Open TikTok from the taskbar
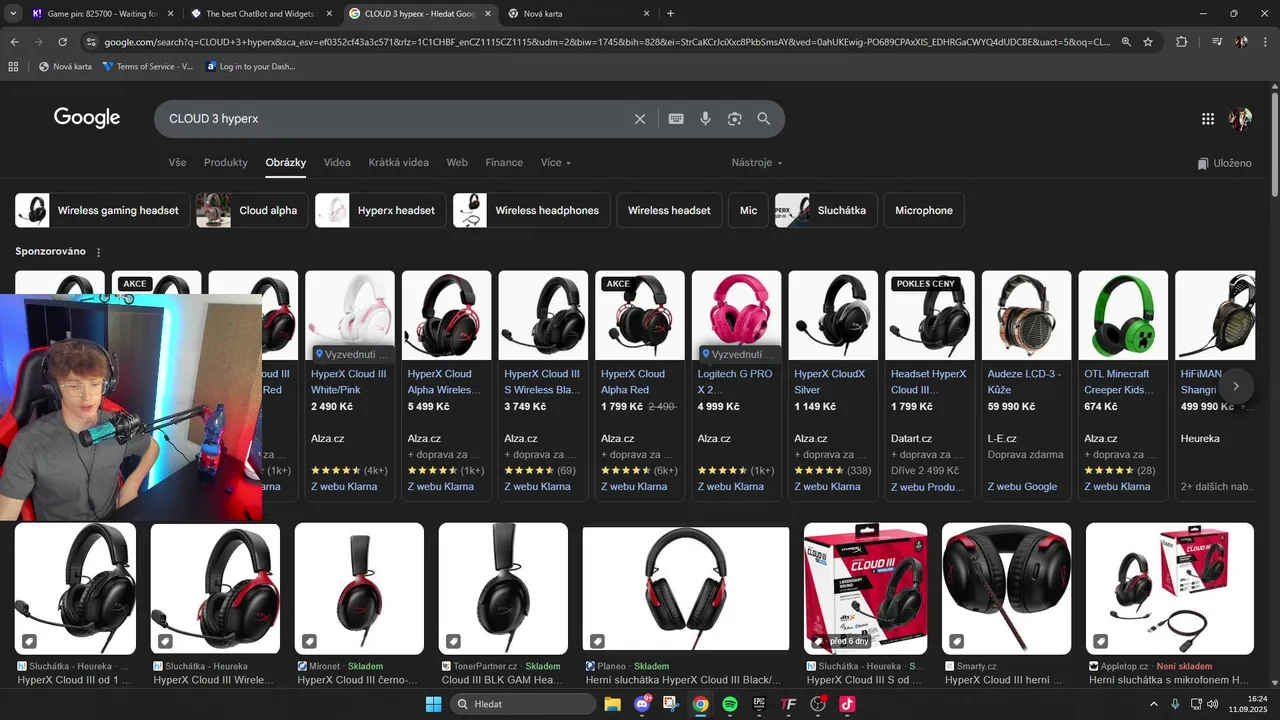The width and height of the screenshot is (1280, 720). [847, 704]
